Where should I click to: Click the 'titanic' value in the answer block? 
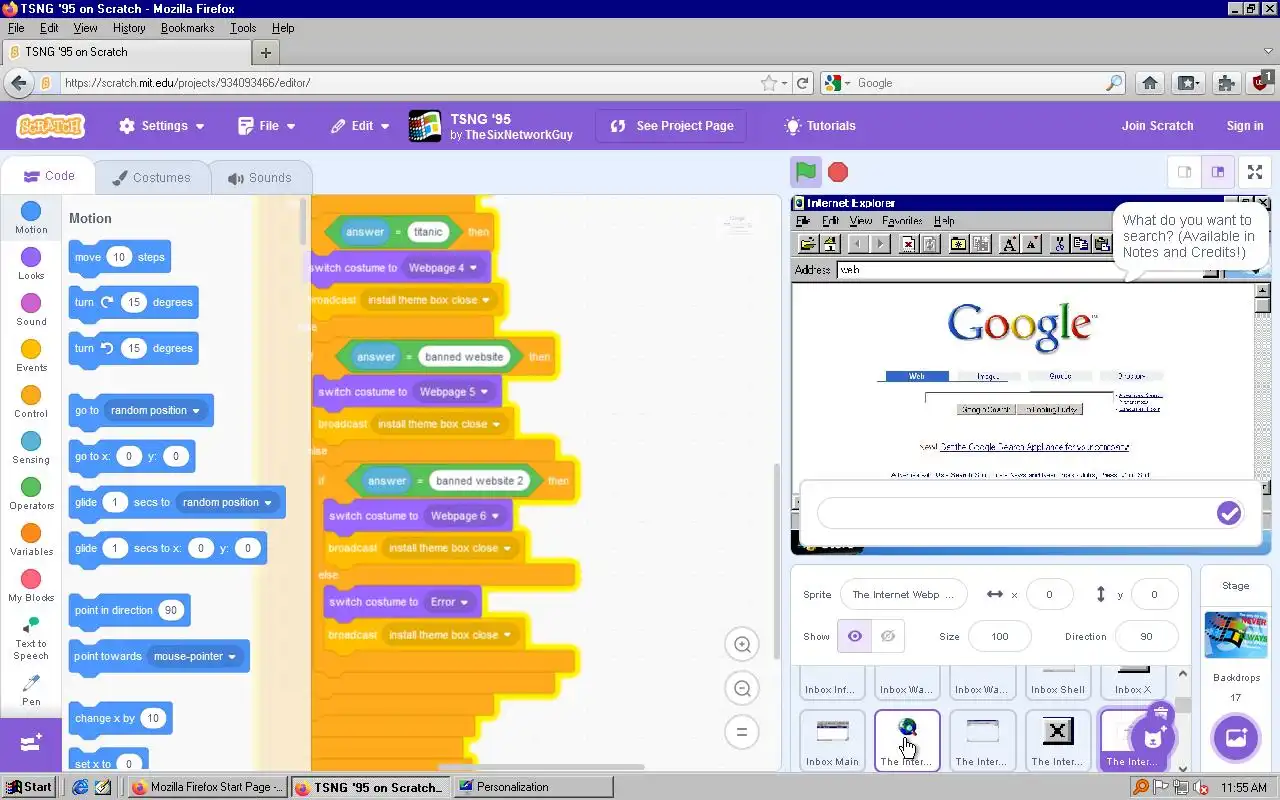[x=427, y=232]
